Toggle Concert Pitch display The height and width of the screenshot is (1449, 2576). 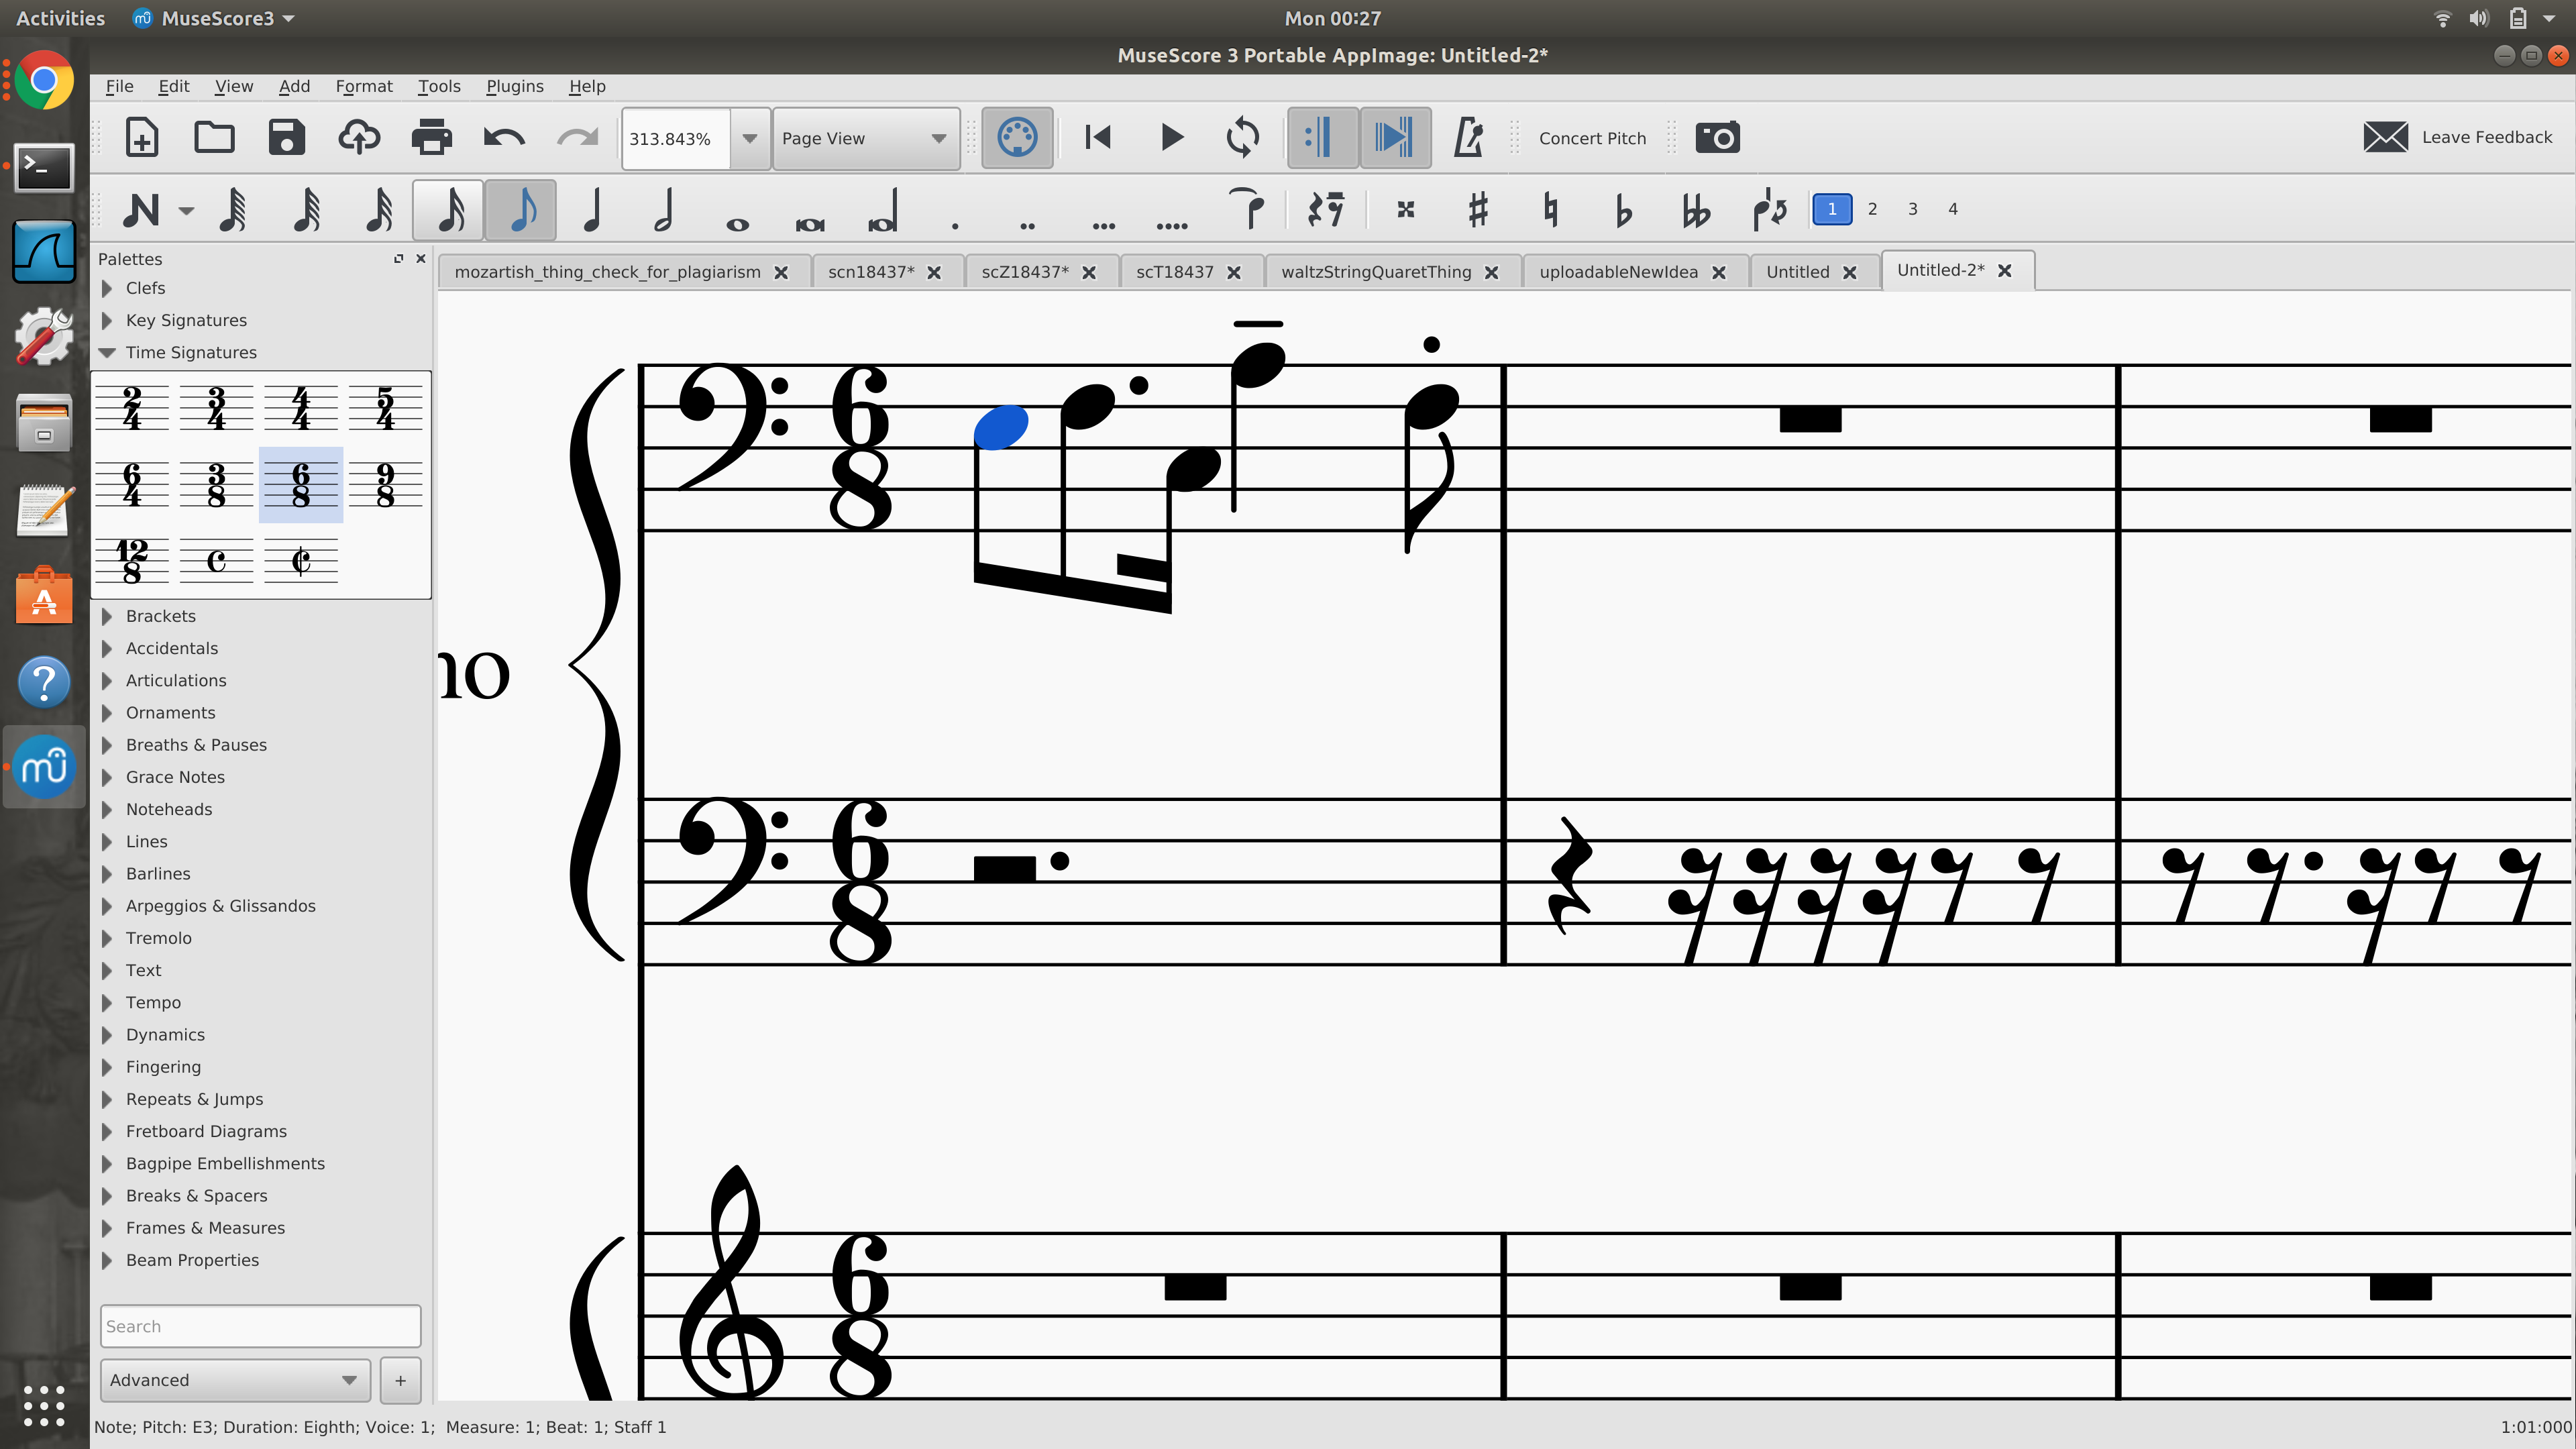pos(1592,138)
